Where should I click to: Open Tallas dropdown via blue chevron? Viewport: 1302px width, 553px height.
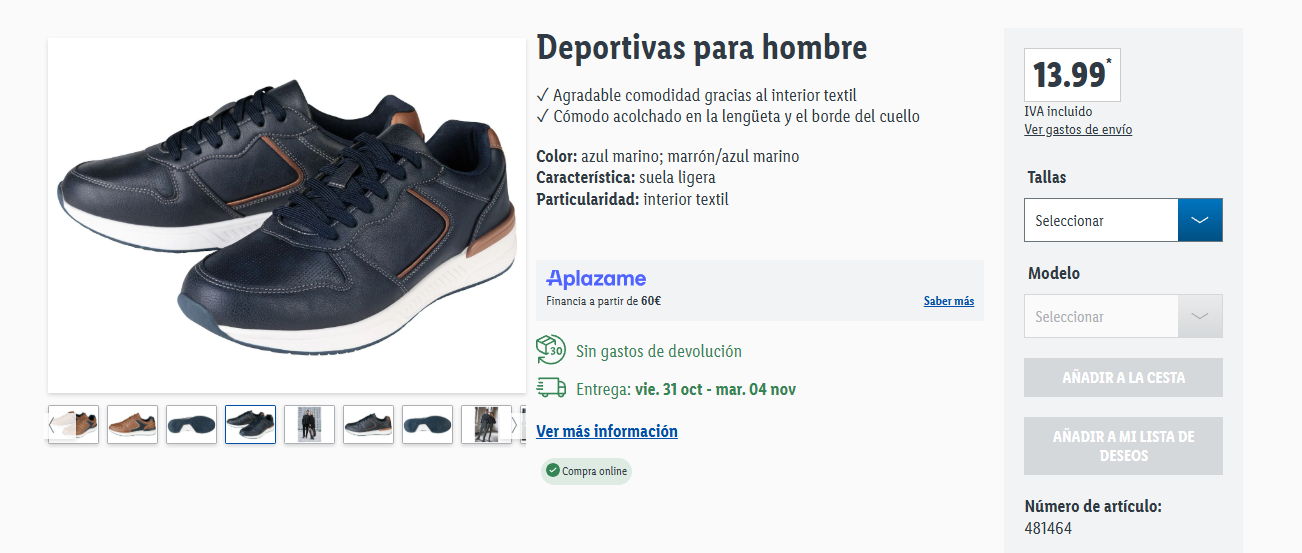pyautogui.click(x=1200, y=220)
